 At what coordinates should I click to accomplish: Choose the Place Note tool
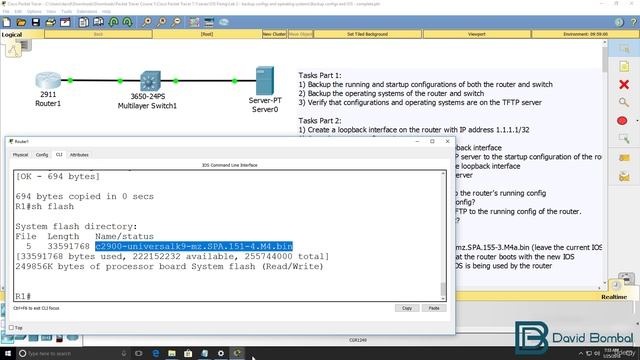click(624, 67)
